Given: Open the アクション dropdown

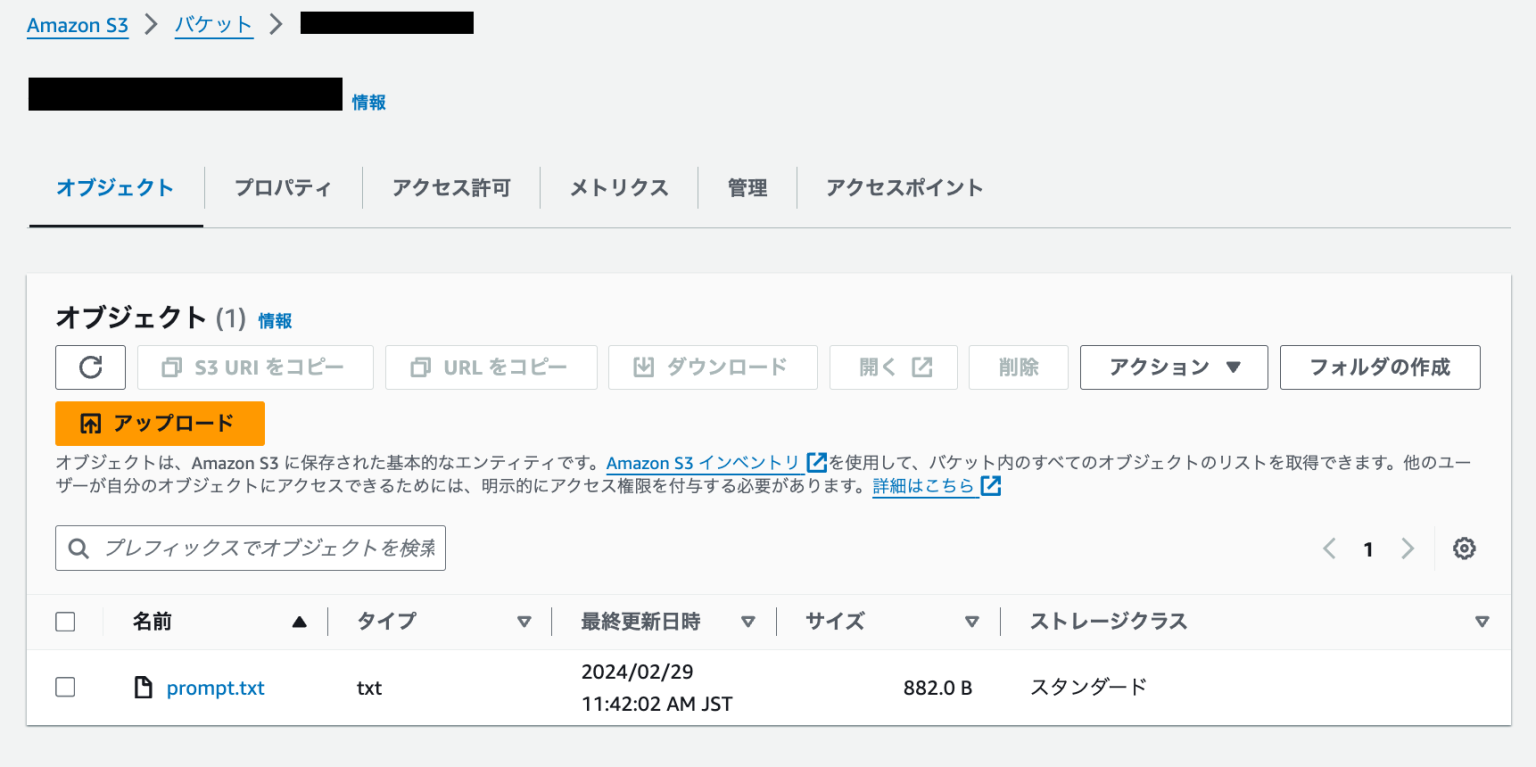Looking at the screenshot, I should 1173,367.
